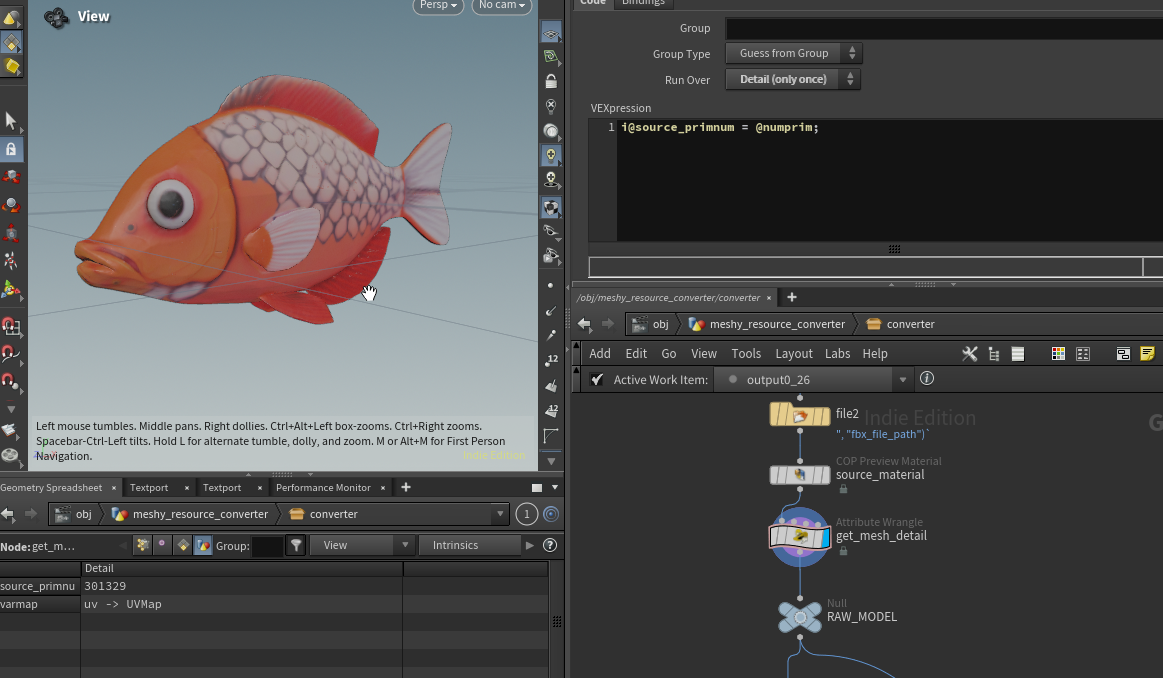Image resolution: width=1163 pixels, height=678 pixels.
Task: Click the obj segment in spreadsheet path bar
Action: coord(74,514)
